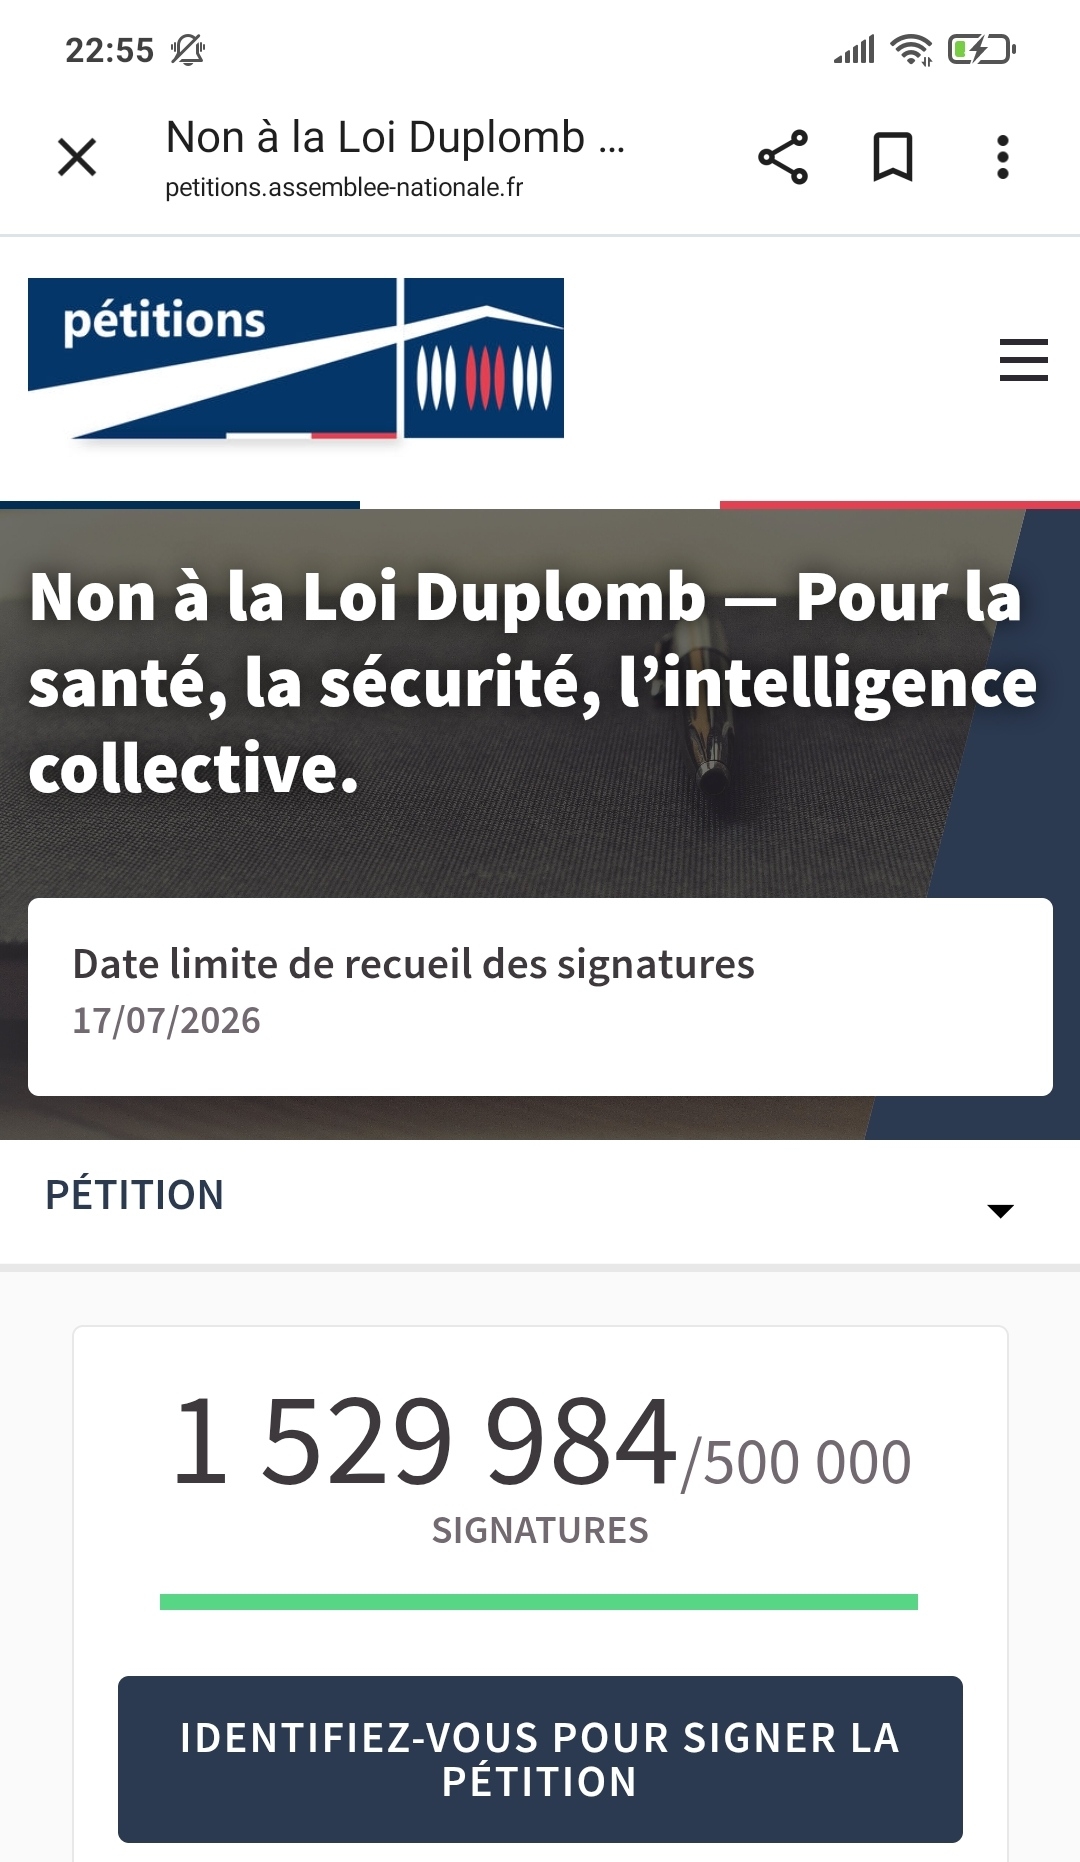Tap the 22:55 clock in status bar
Screen dimensions: 1080x1862
pyautogui.click(x=109, y=50)
